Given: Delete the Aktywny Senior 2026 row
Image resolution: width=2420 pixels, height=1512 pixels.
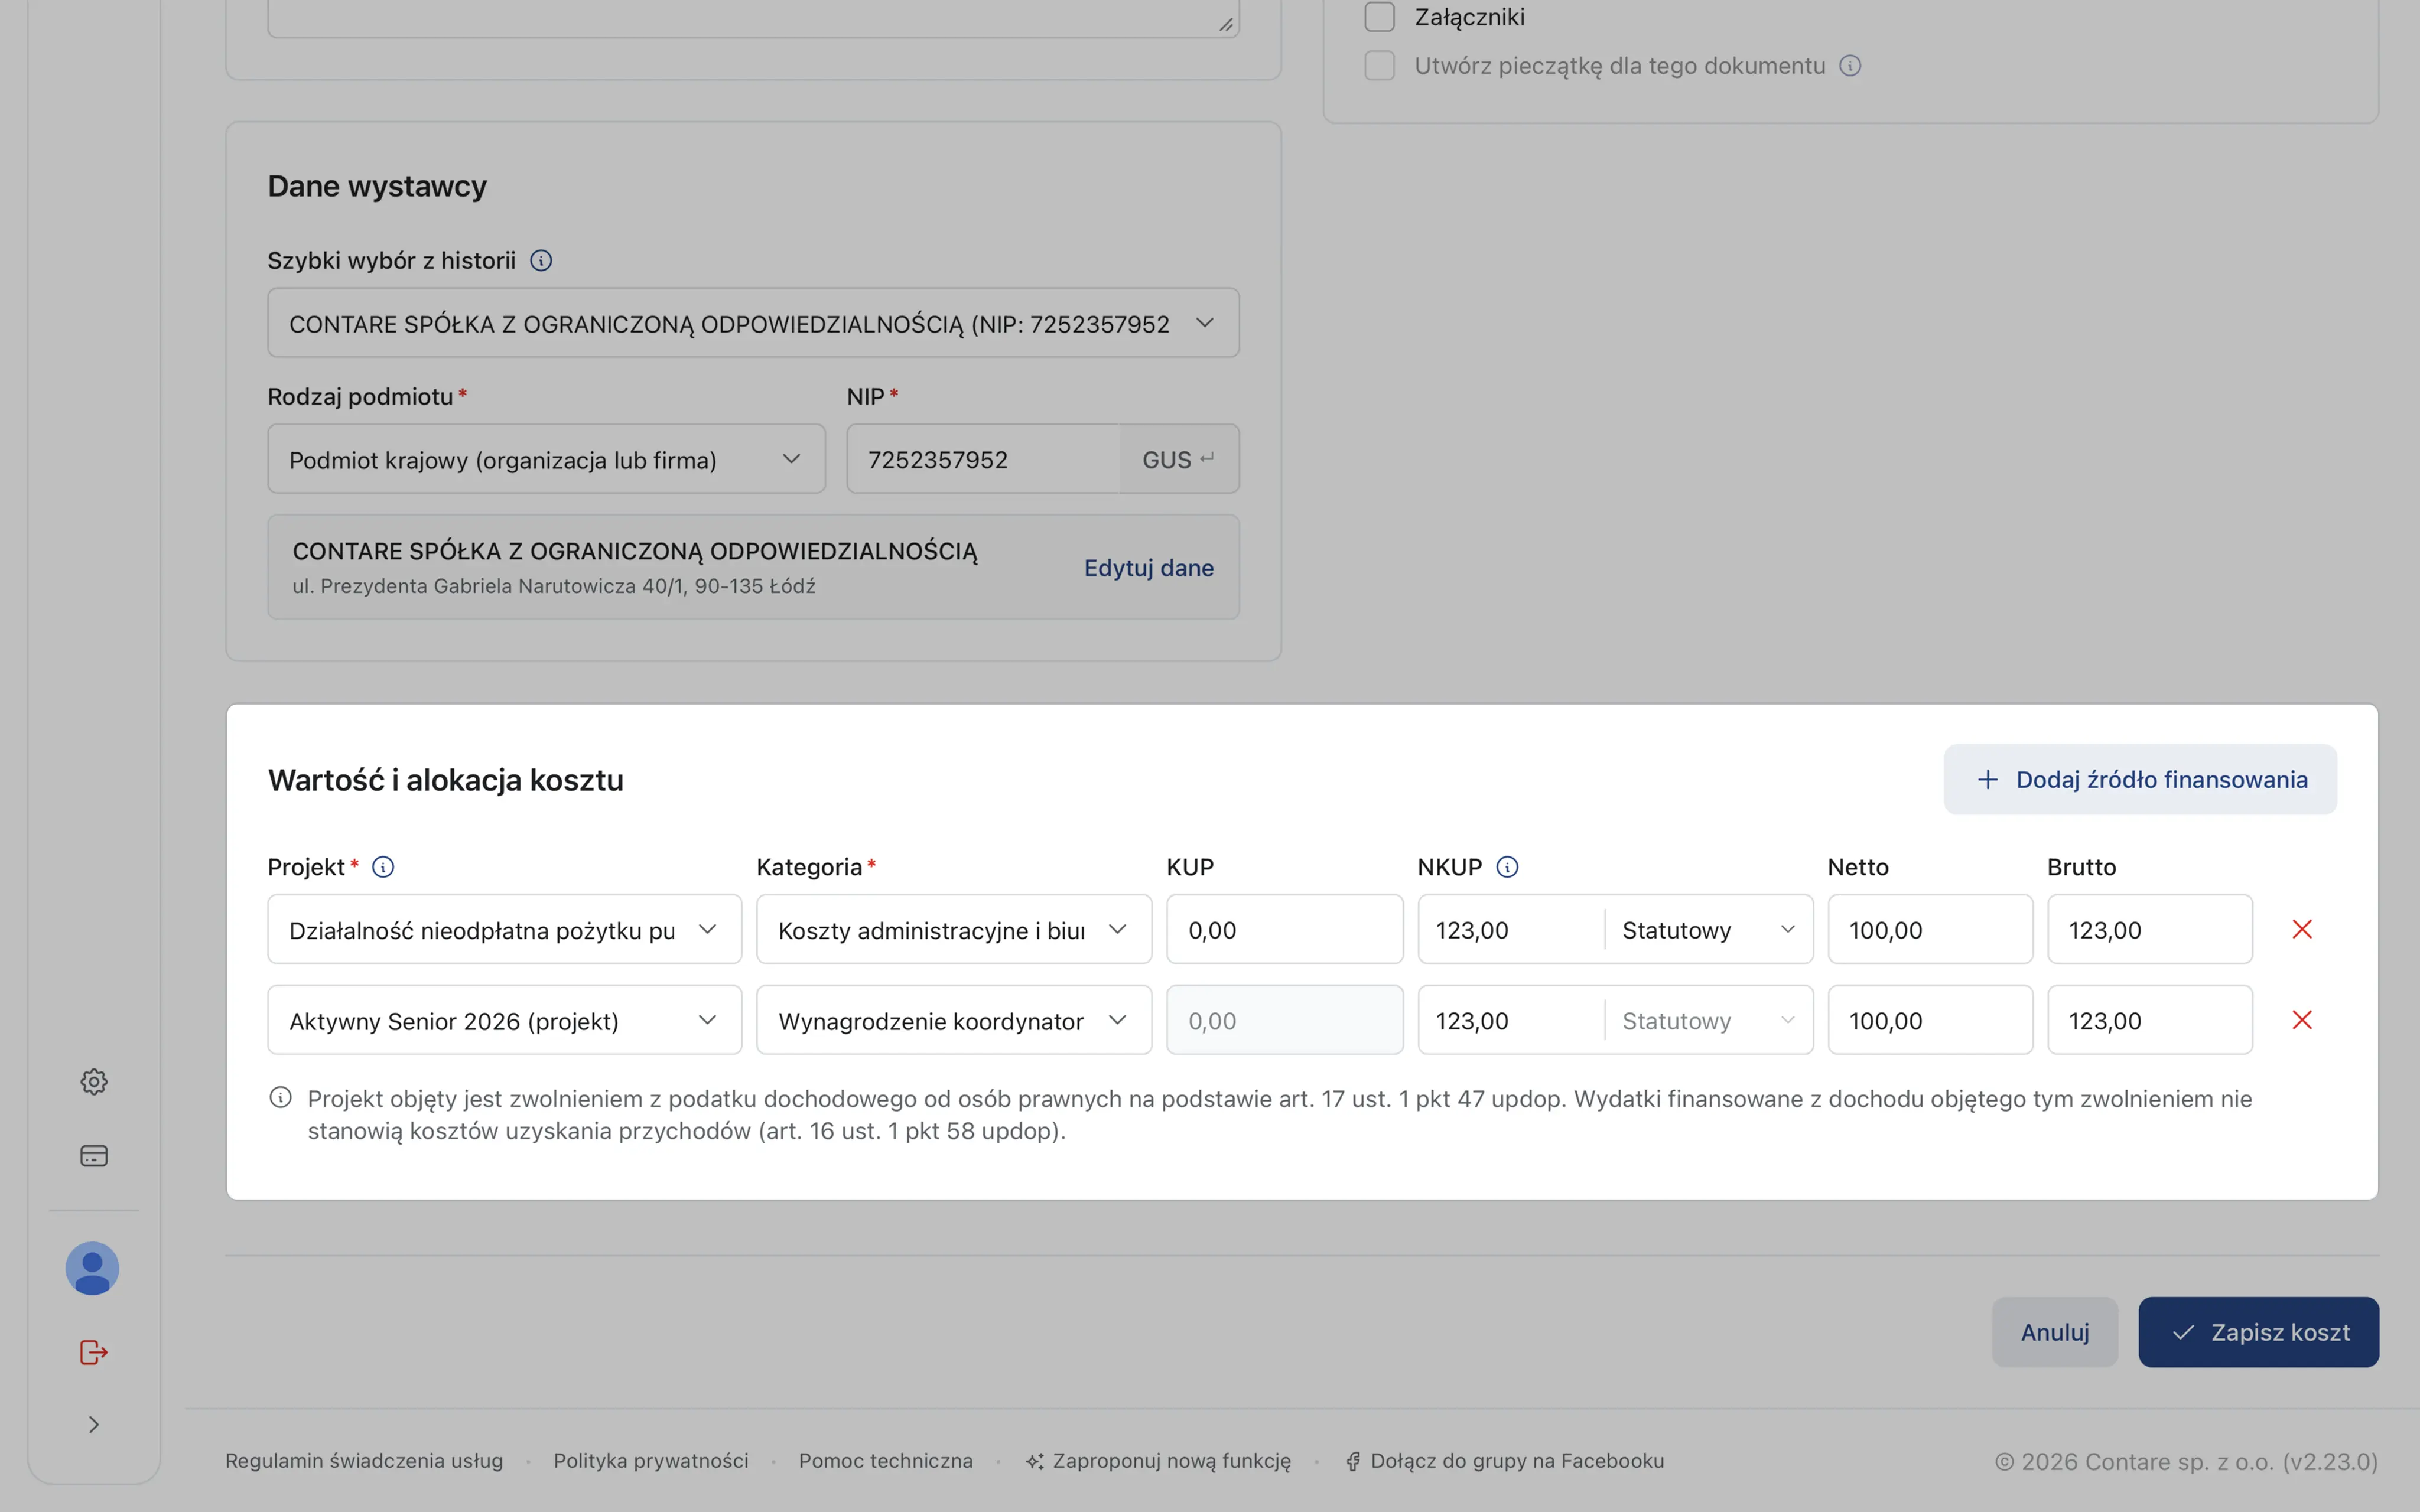Looking at the screenshot, I should click(x=2301, y=1020).
